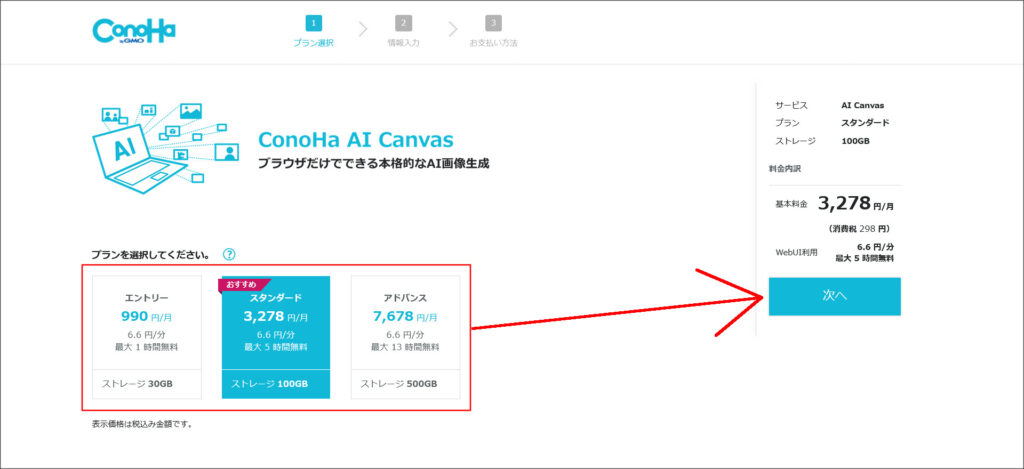Image resolution: width=1024 pixels, height=469 pixels.
Task: Click the ストレージ 30GB text
Action: pyautogui.click(x=137, y=384)
